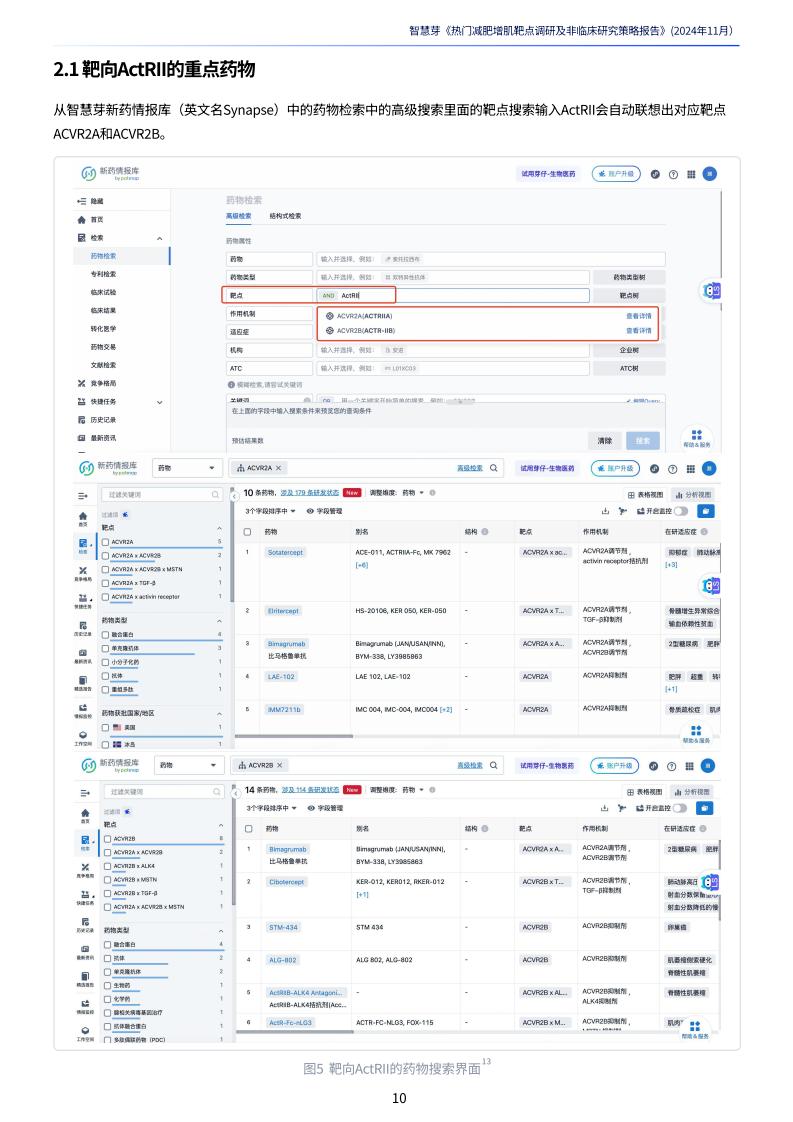Tick 生物药 drug type in ACVR2B panel
793x1122 pixels.
coord(107,985)
